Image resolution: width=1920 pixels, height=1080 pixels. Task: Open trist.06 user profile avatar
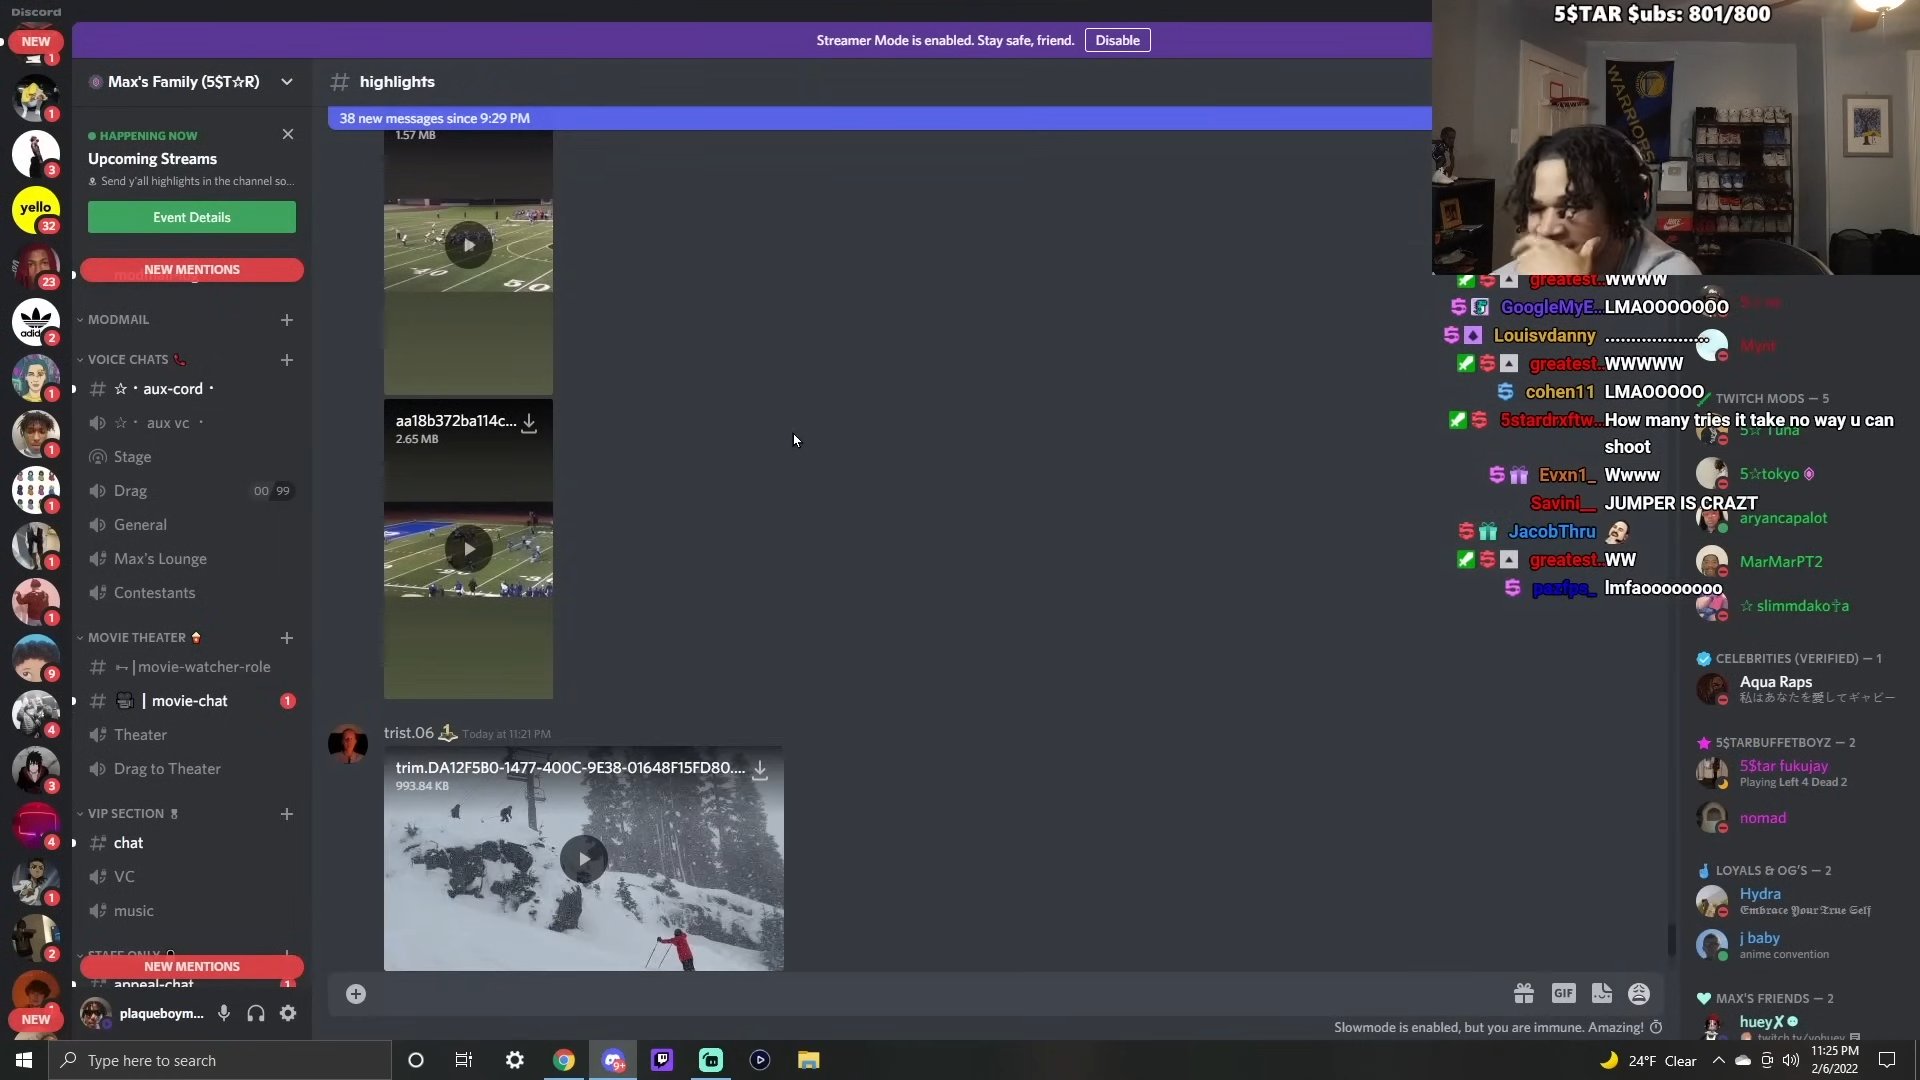348,744
